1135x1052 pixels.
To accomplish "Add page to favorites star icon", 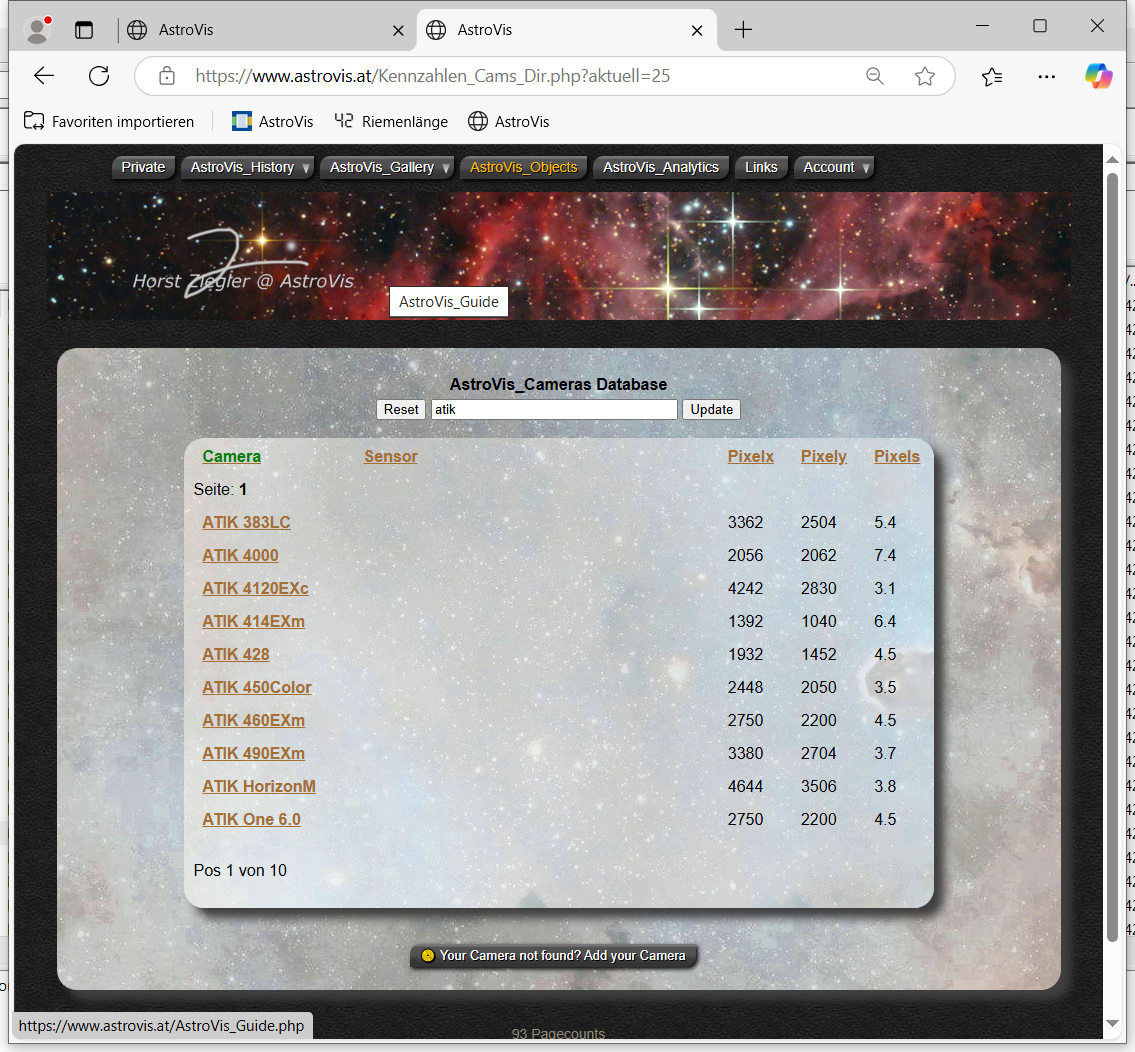I will (924, 76).
